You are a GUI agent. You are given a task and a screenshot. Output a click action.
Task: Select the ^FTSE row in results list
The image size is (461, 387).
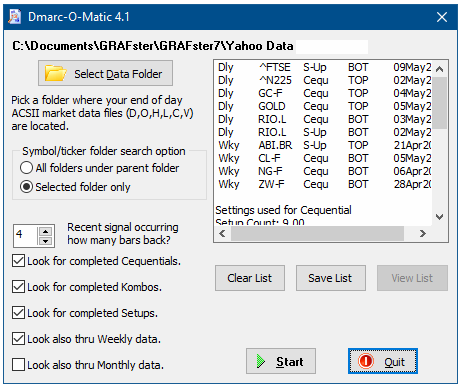(324, 67)
